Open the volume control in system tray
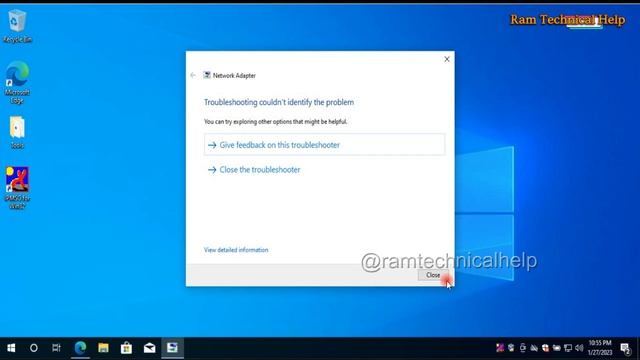640x360 pixels. (x=579, y=348)
